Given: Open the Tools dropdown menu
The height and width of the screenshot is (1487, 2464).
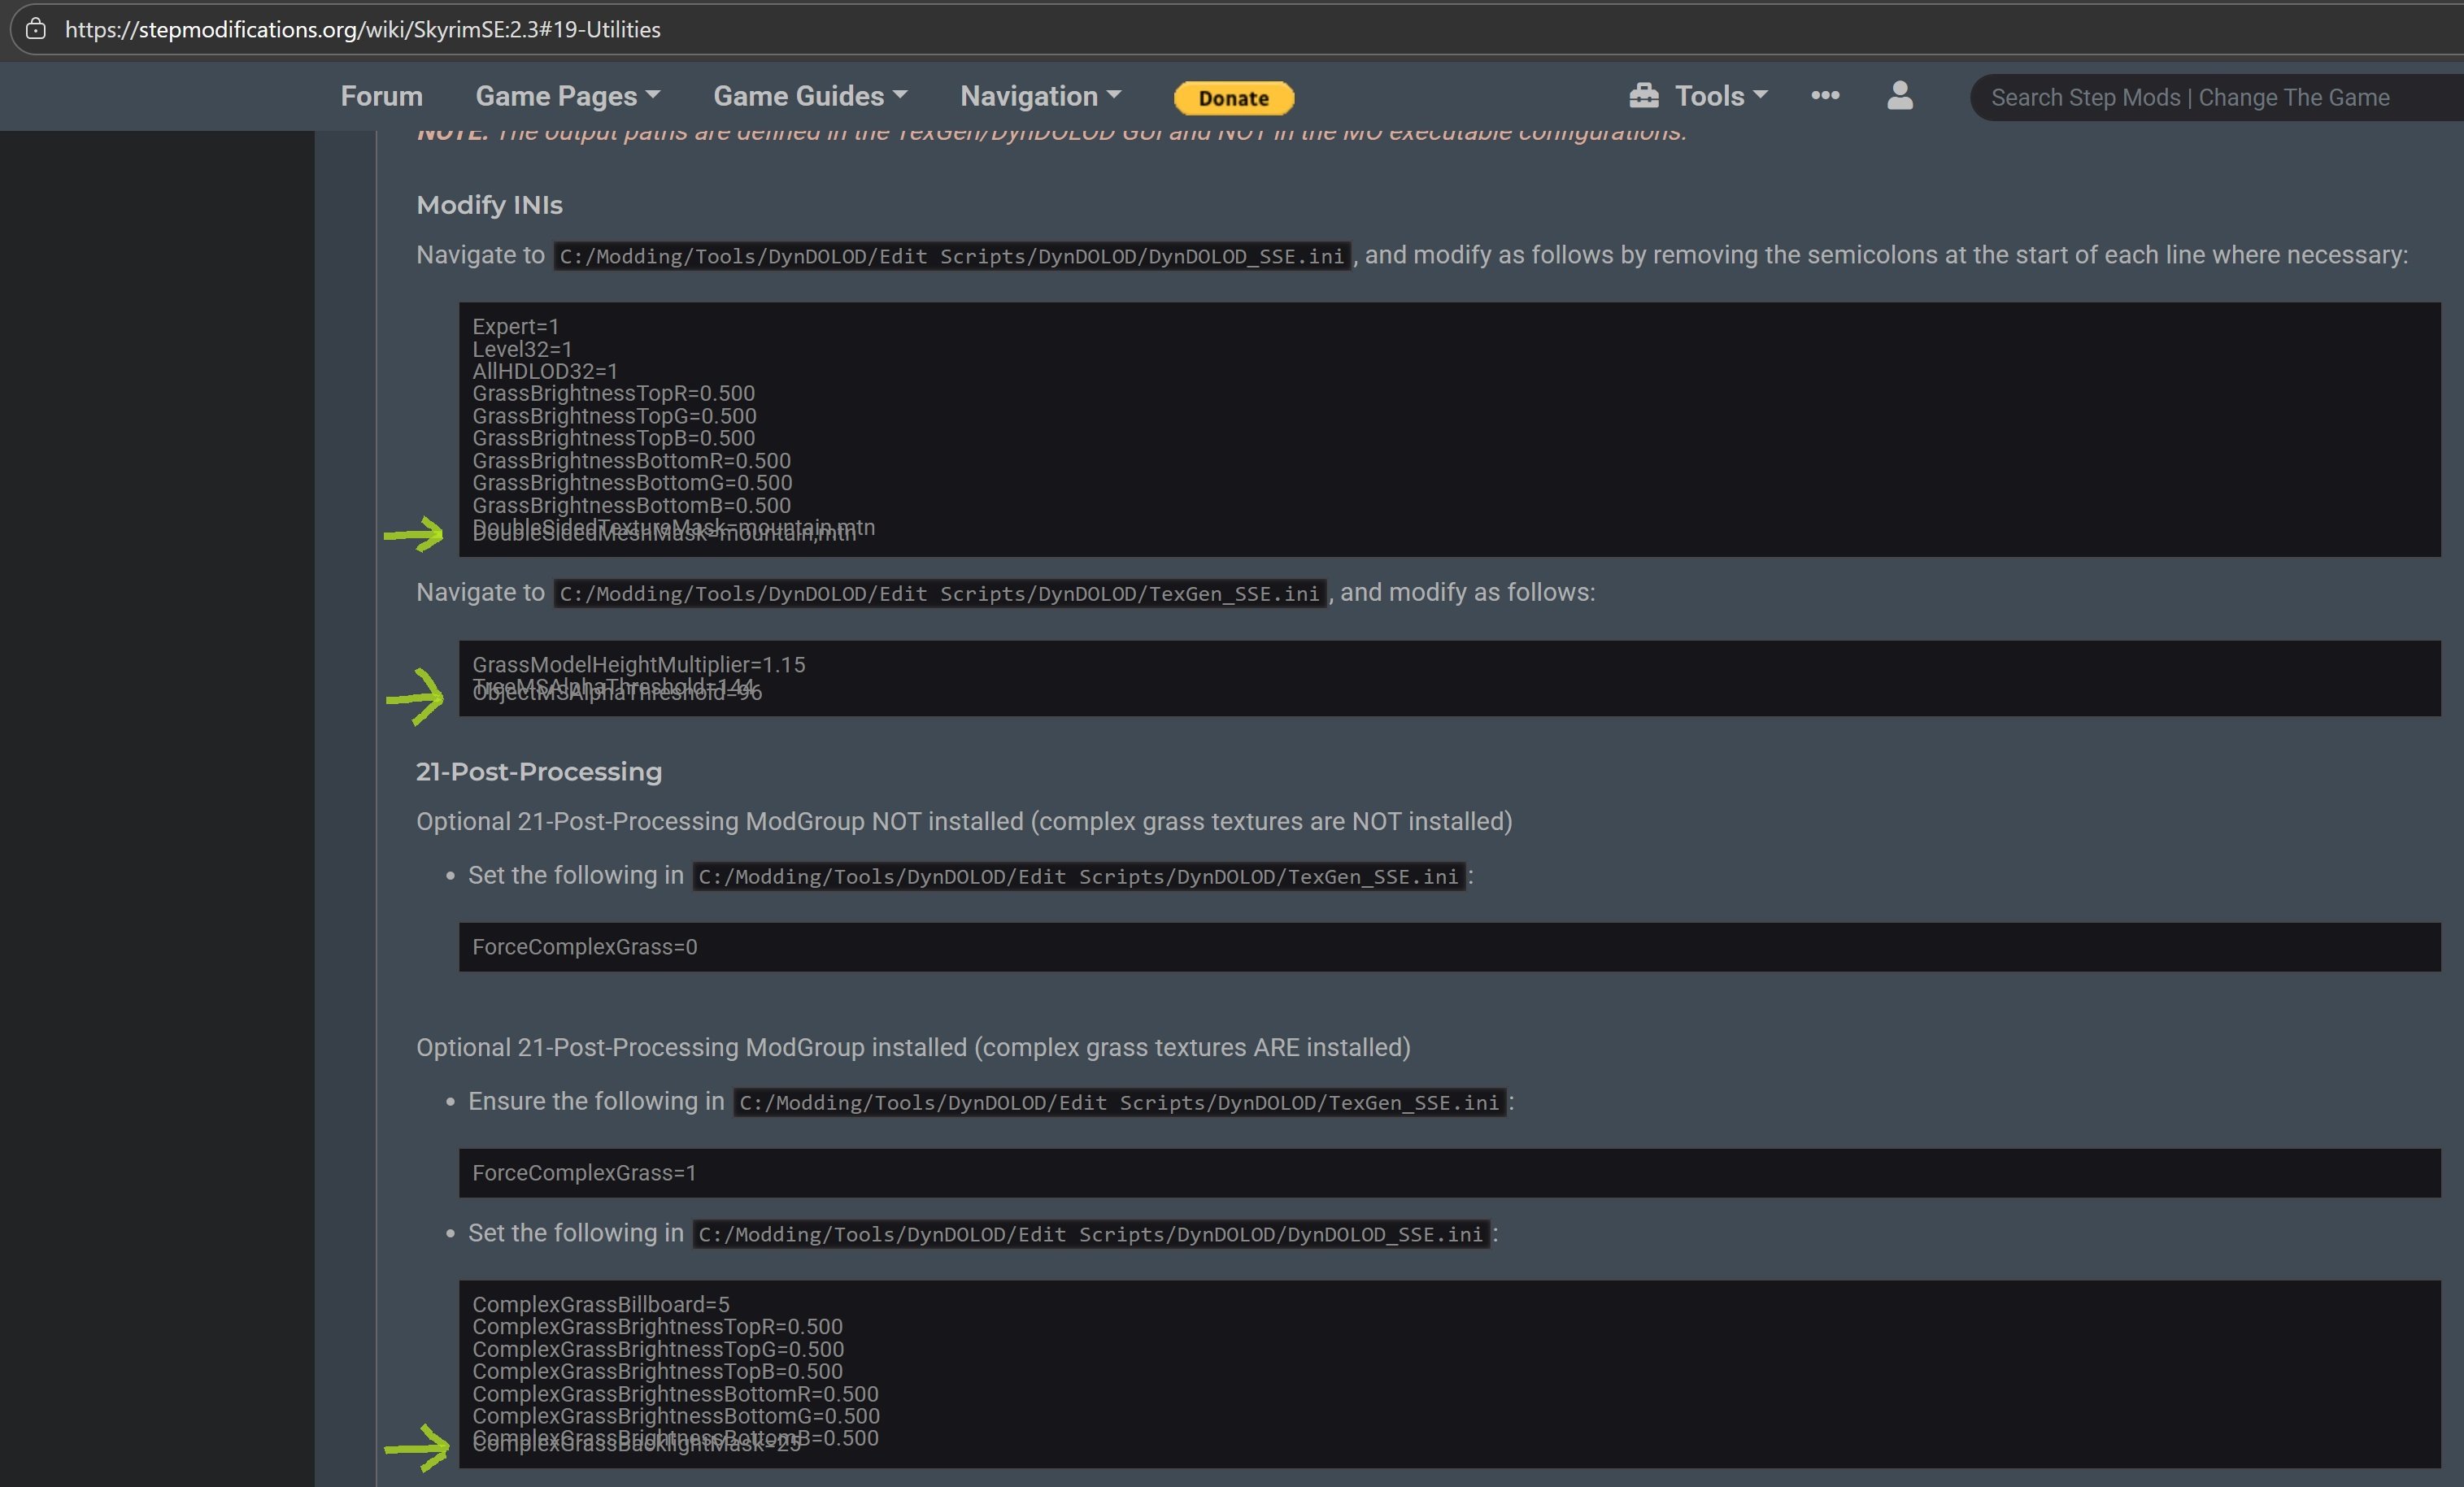Looking at the screenshot, I should 1720,96.
